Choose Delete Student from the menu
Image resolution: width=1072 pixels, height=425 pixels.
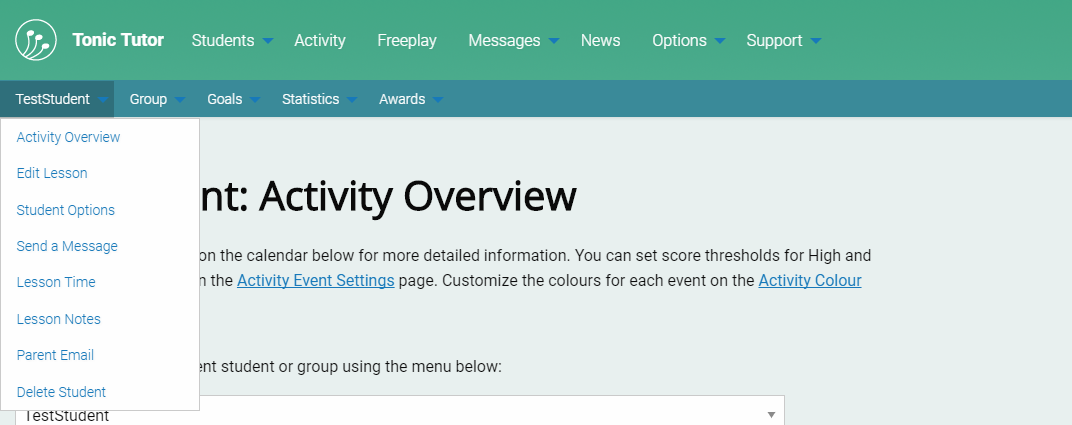click(x=61, y=392)
